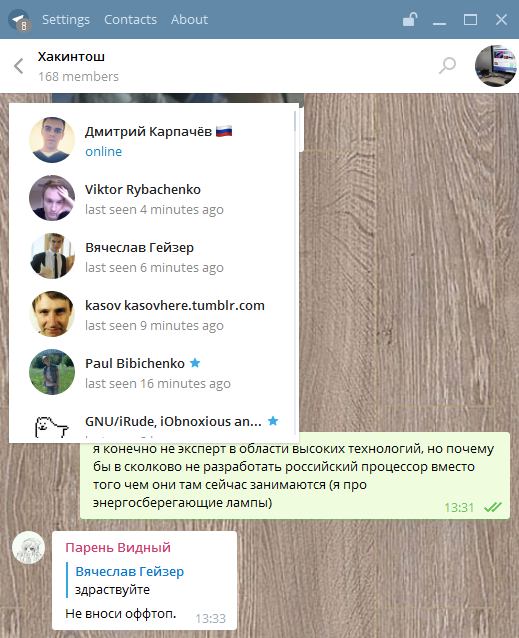This screenshot has width=519, height=638.
Task: Click the Парень Видный sender name
Action: (118, 547)
